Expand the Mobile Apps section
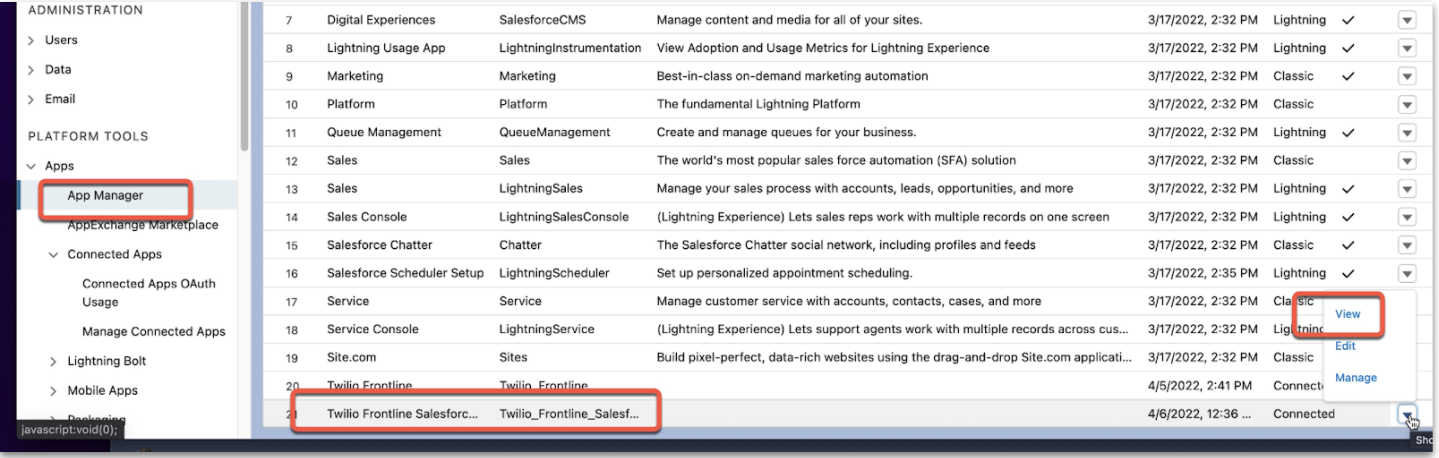 click(x=54, y=391)
